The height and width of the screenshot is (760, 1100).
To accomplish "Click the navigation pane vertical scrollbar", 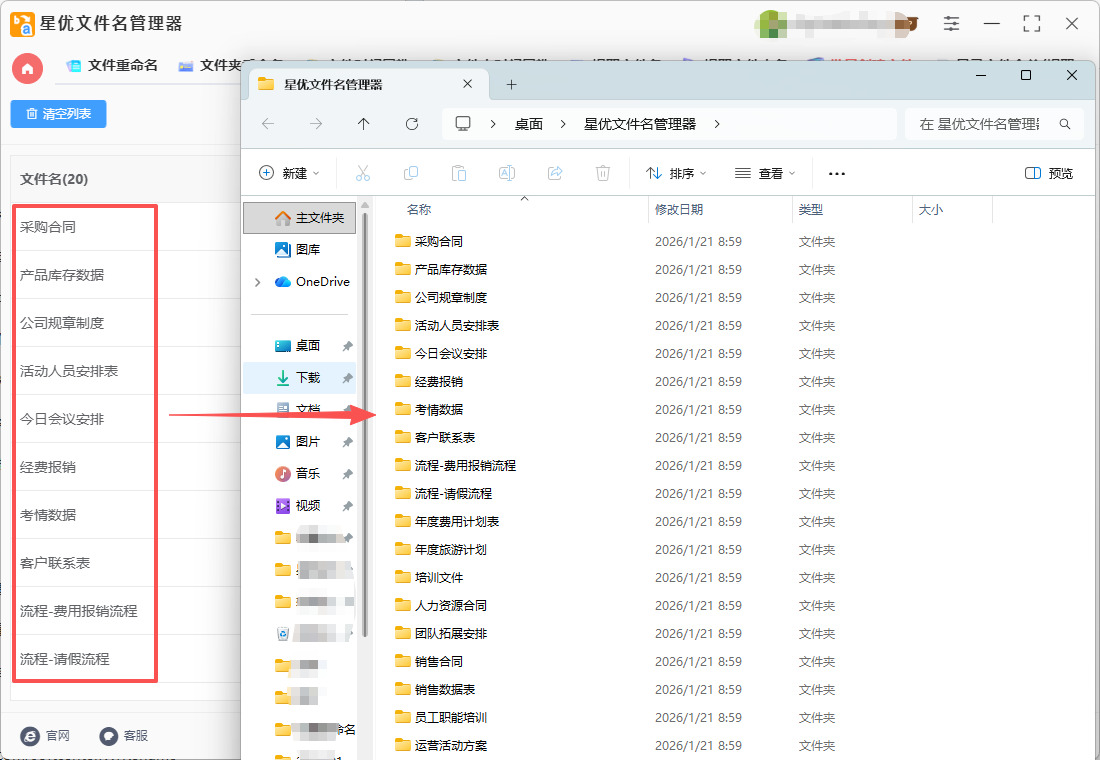I will click(x=365, y=423).
